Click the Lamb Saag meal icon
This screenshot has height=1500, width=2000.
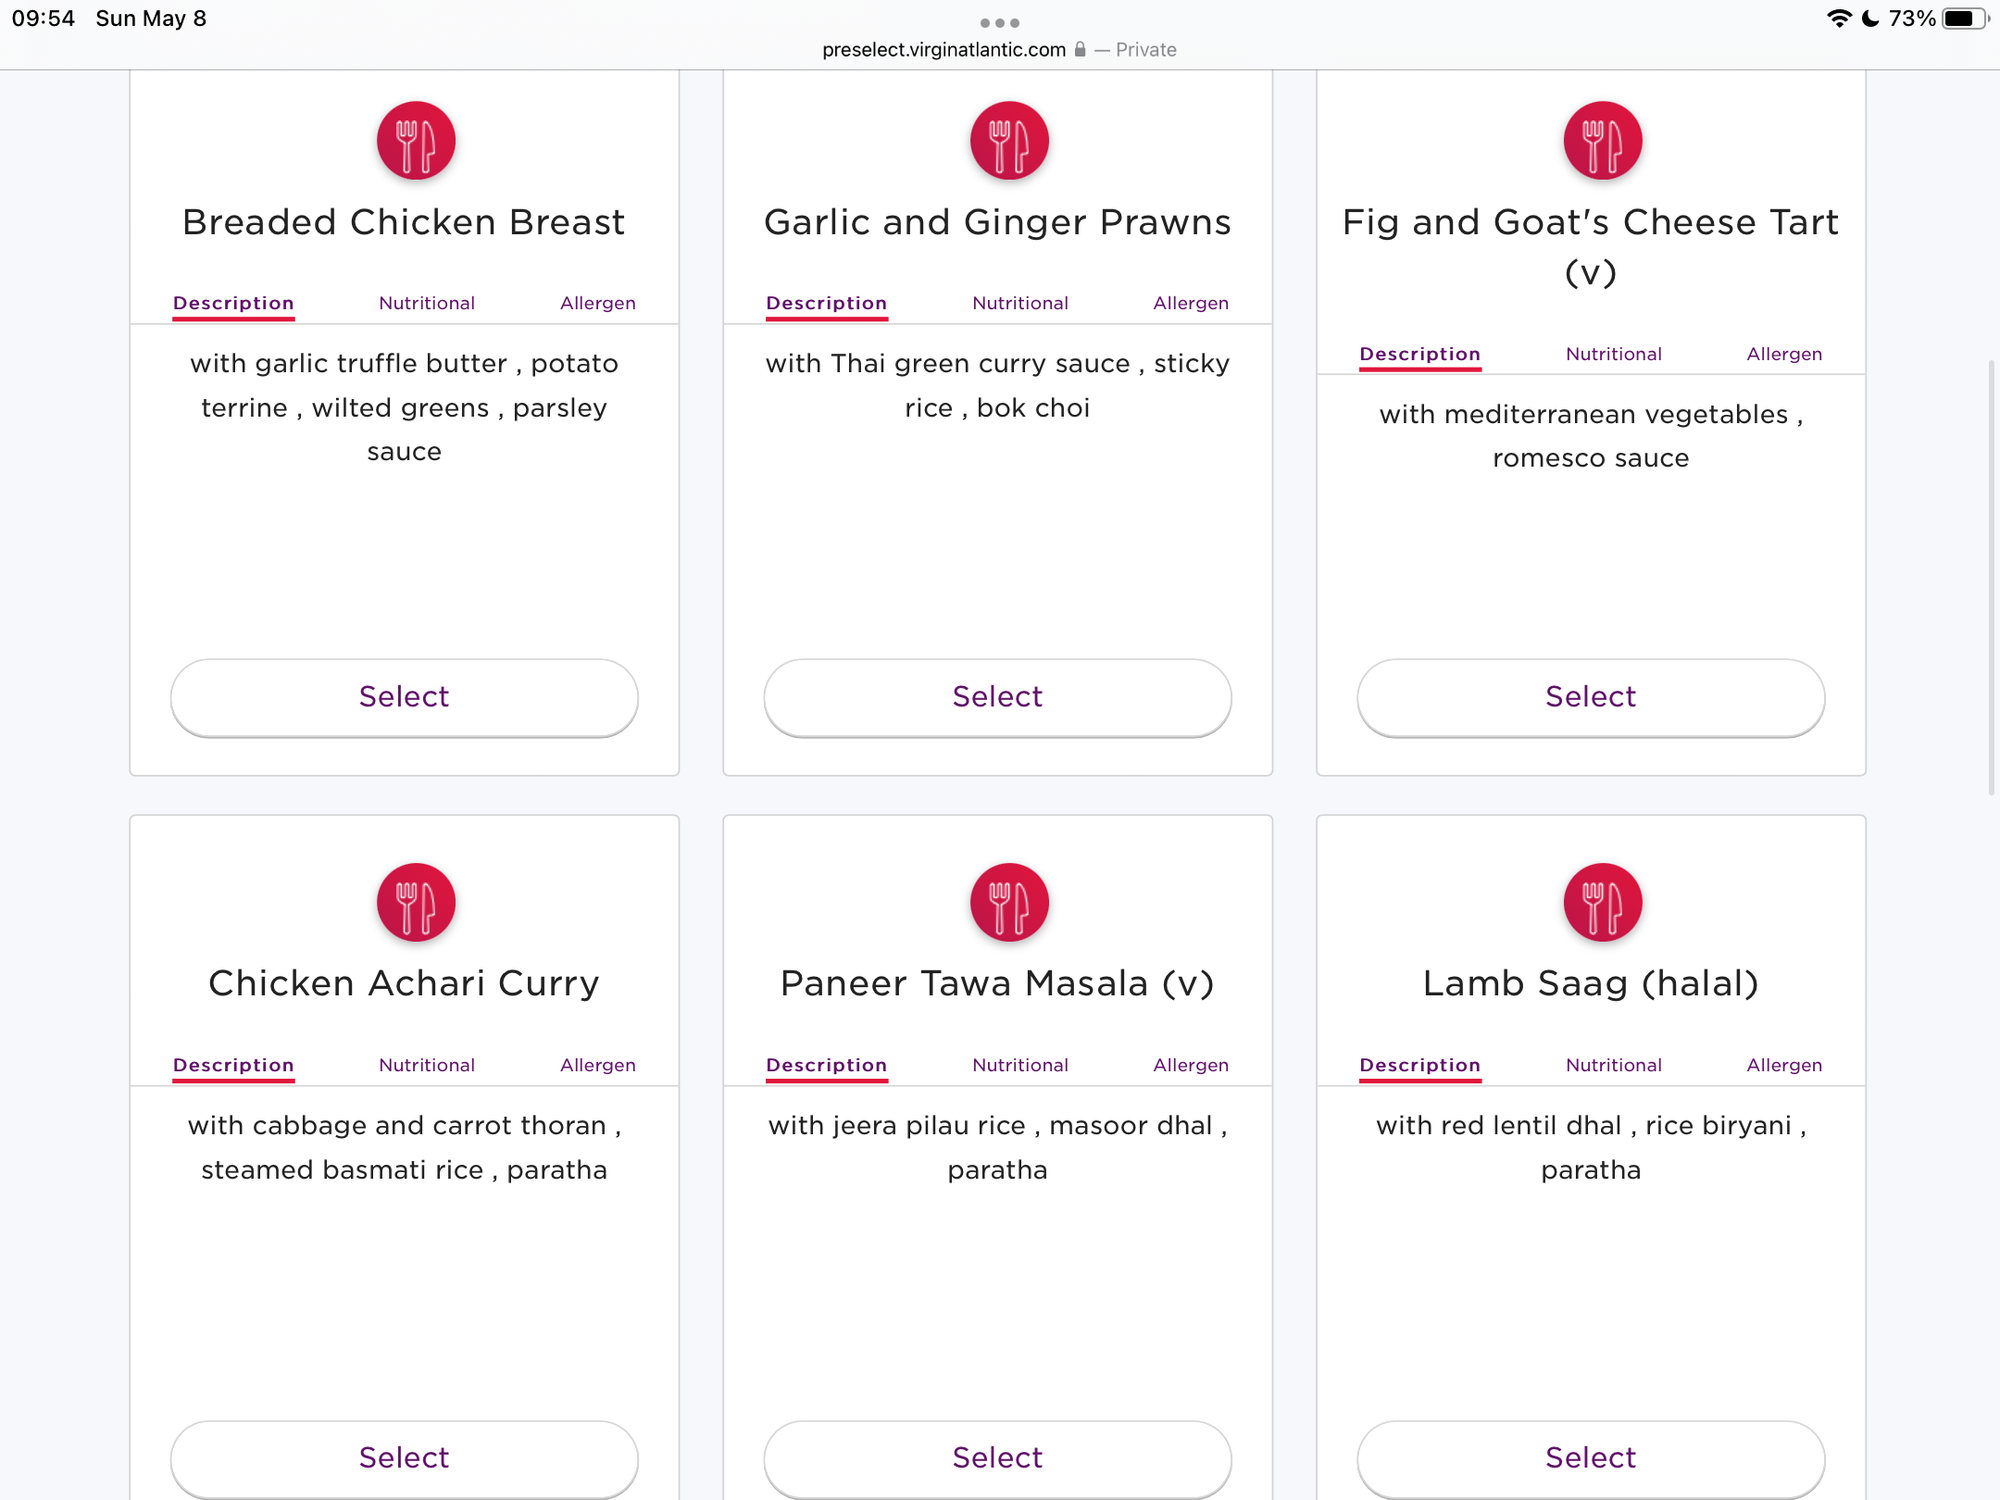click(1602, 902)
